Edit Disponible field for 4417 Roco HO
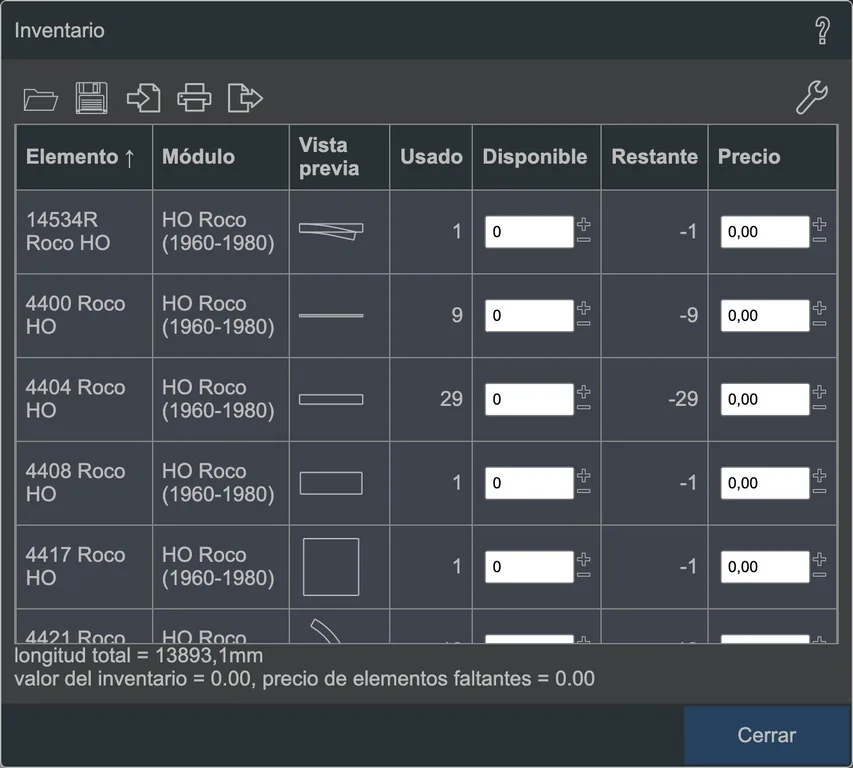Screen dimensions: 853x768 [529, 567]
